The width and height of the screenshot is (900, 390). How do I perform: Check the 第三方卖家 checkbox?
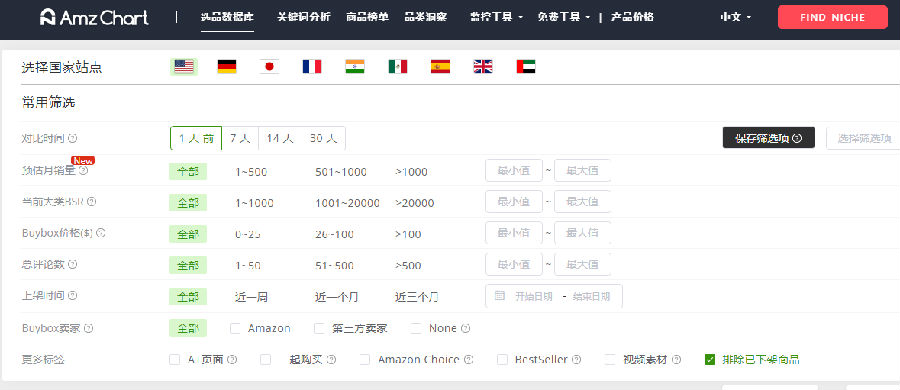319,329
